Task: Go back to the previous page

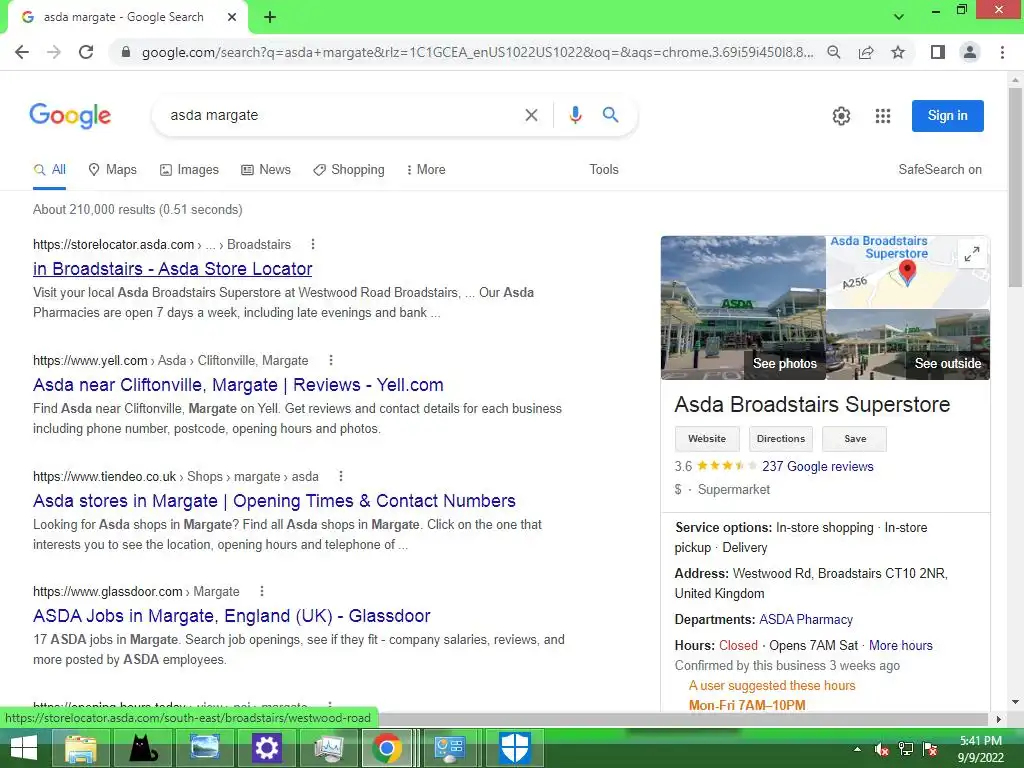Action: pyautogui.click(x=22, y=52)
